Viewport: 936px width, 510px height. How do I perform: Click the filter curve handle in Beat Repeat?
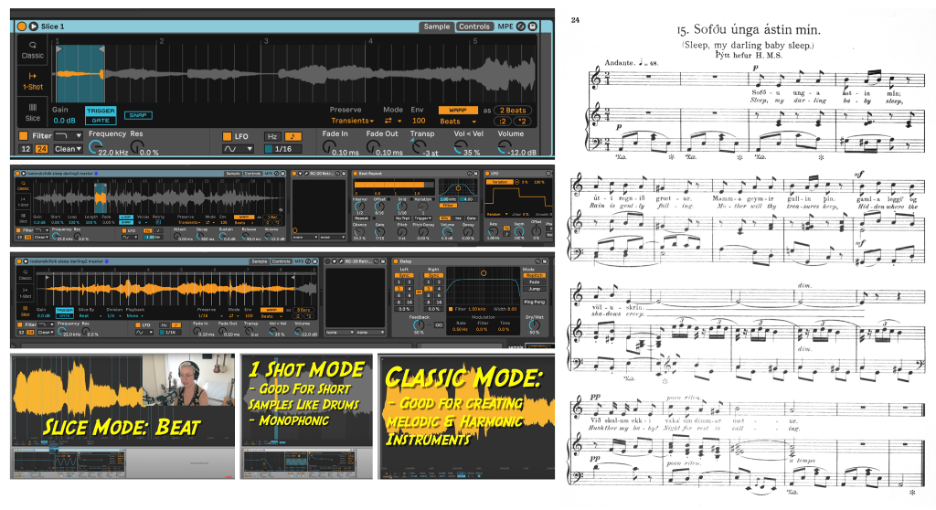pos(458,188)
